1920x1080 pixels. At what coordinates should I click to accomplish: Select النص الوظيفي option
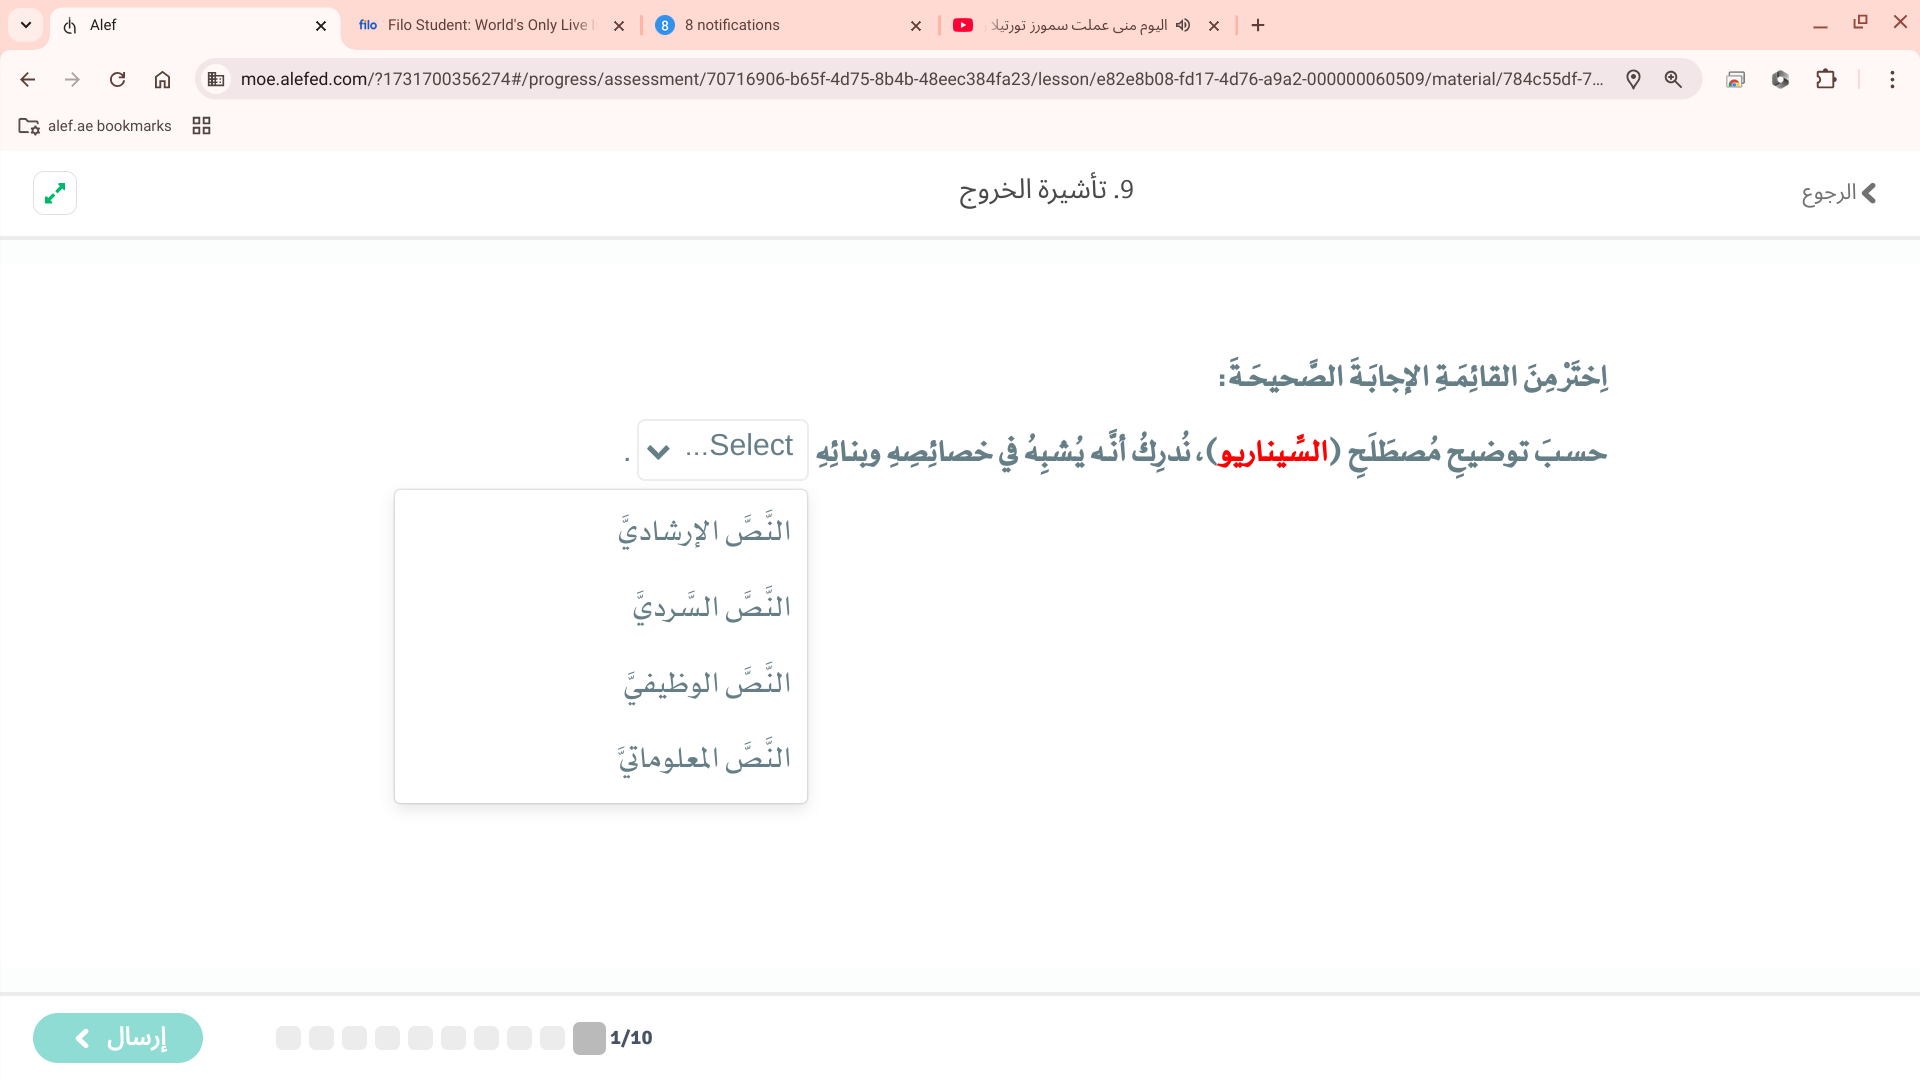(707, 682)
